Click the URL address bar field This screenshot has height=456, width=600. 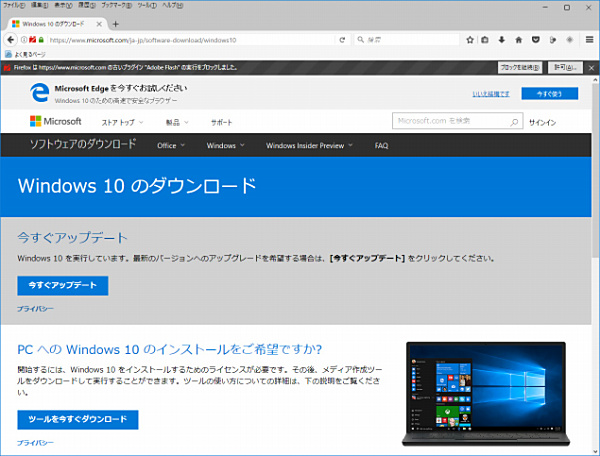click(x=191, y=40)
